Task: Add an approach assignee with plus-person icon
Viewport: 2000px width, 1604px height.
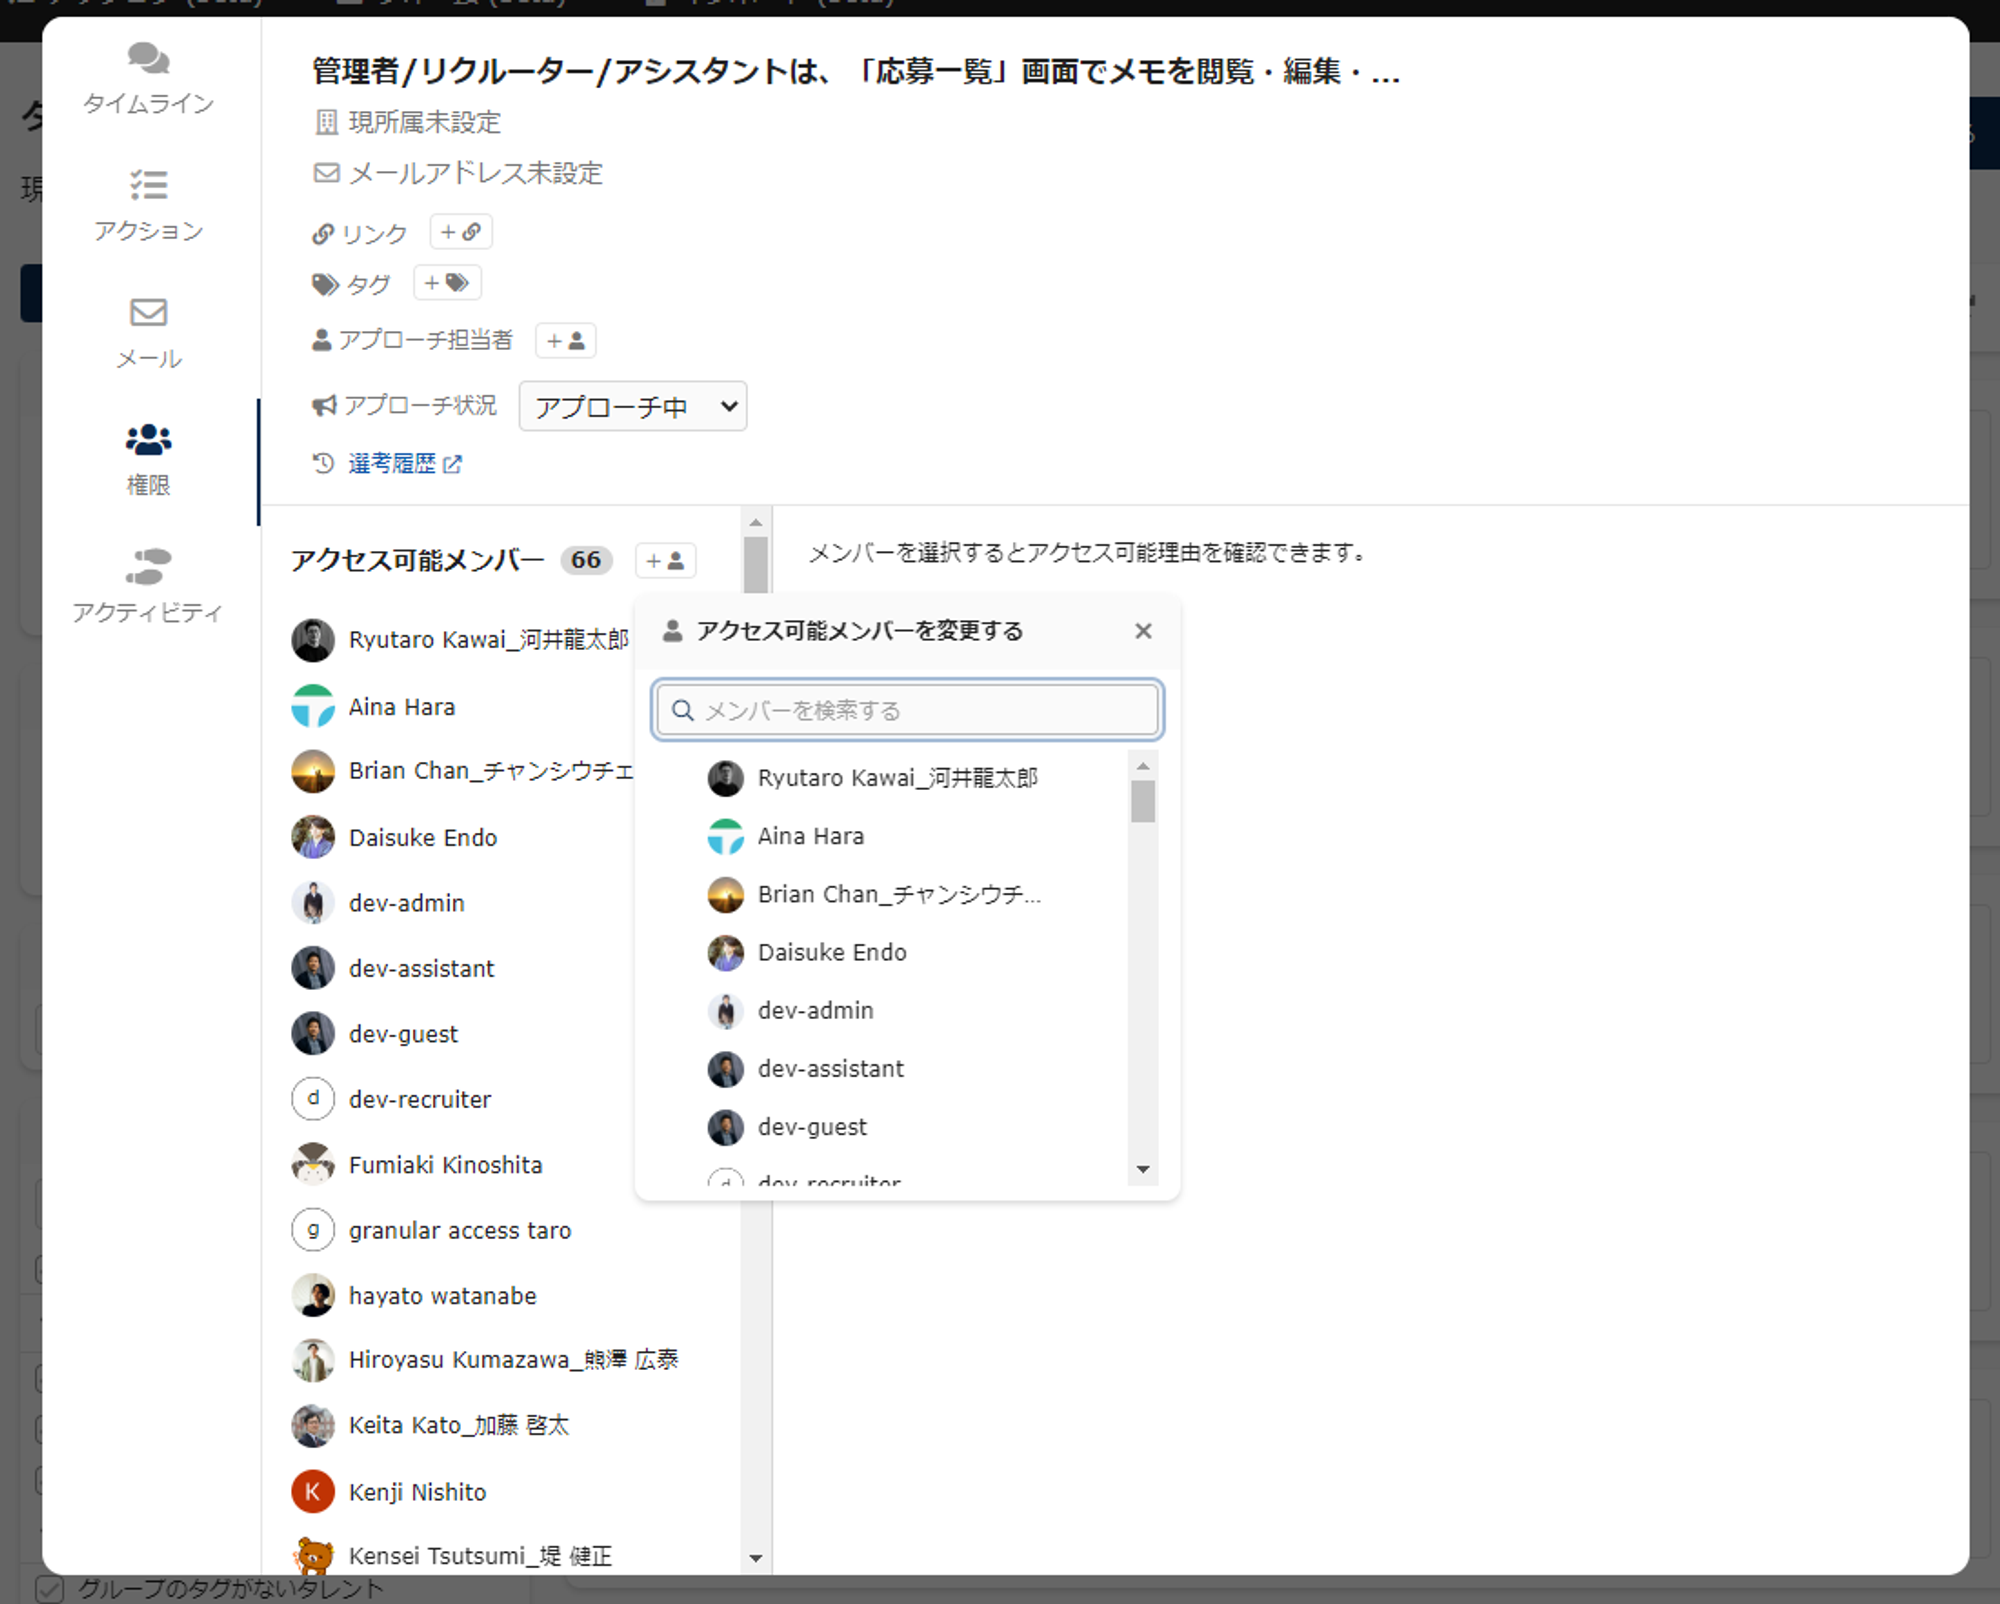Action: click(x=565, y=341)
